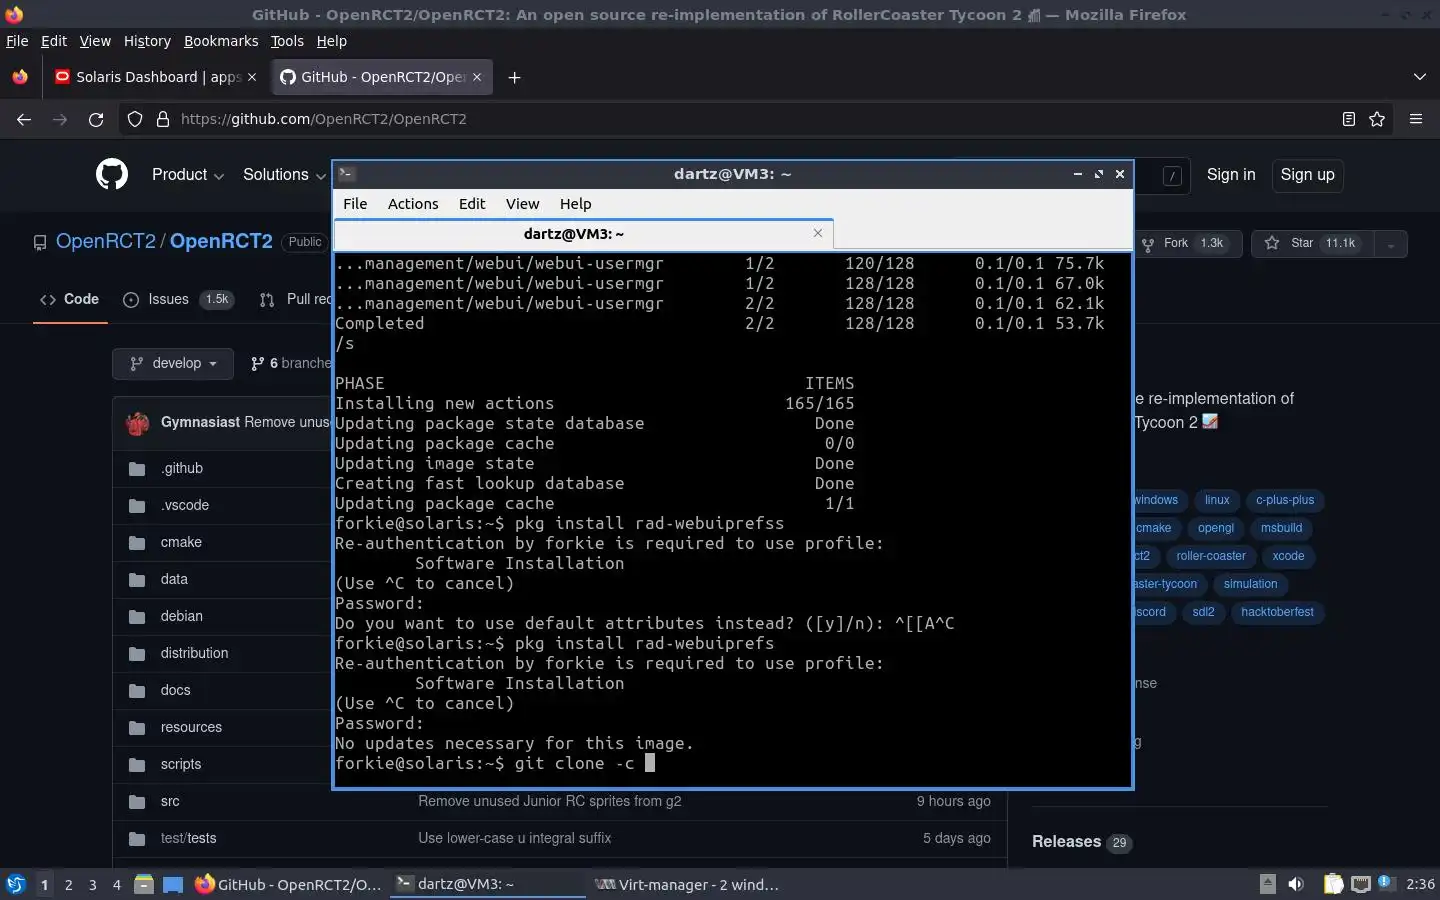1440x900 pixels.
Task: Reload the GitHub page
Action: click(96, 119)
